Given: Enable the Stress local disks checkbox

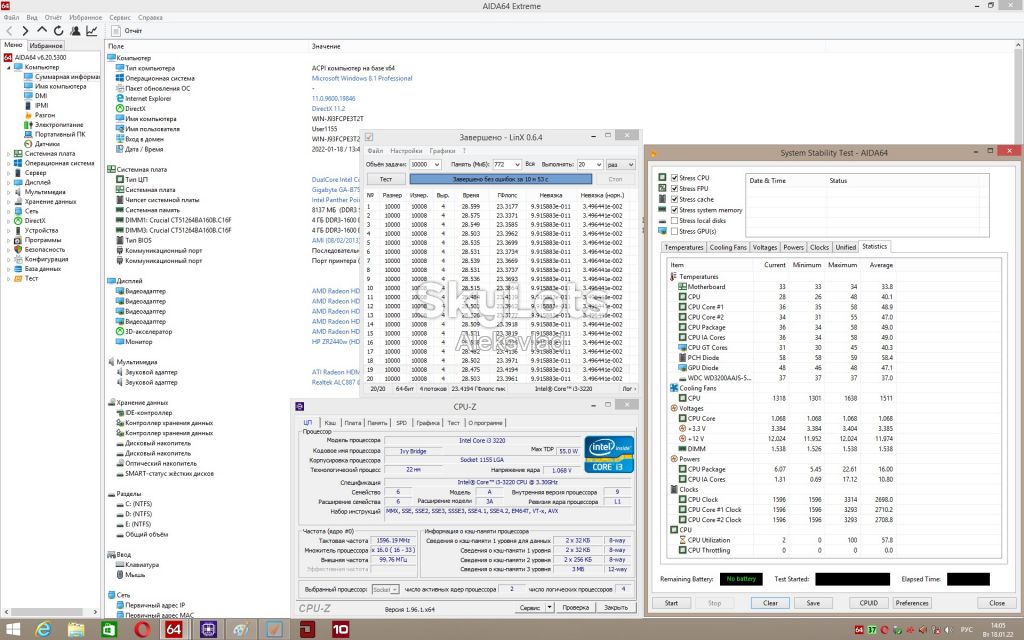Looking at the screenshot, I should click(x=675, y=221).
